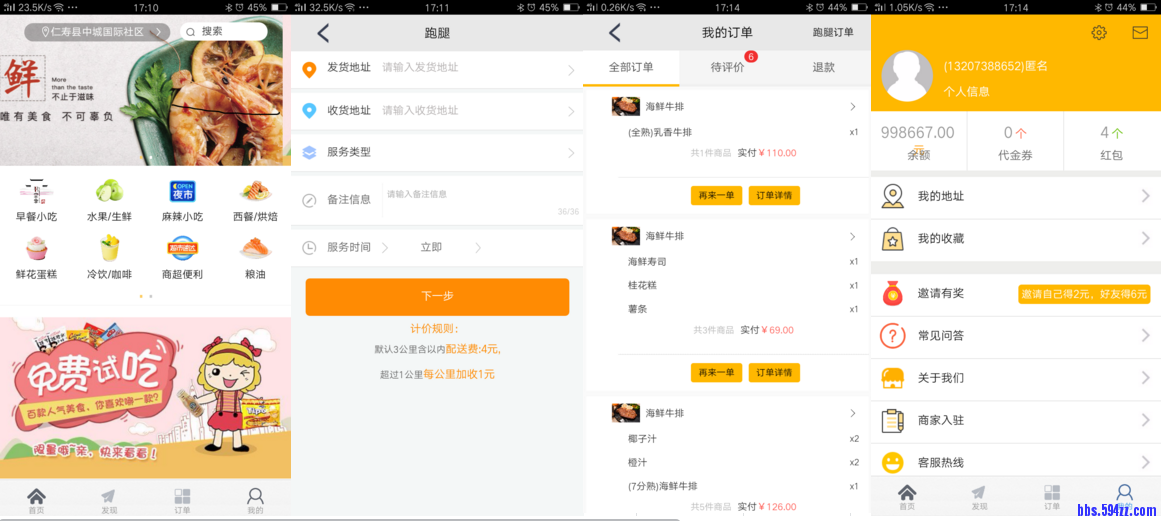The height and width of the screenshot is (521, 1161).
Task: Open settings gear on profile screen
Action: point(1099,33)
